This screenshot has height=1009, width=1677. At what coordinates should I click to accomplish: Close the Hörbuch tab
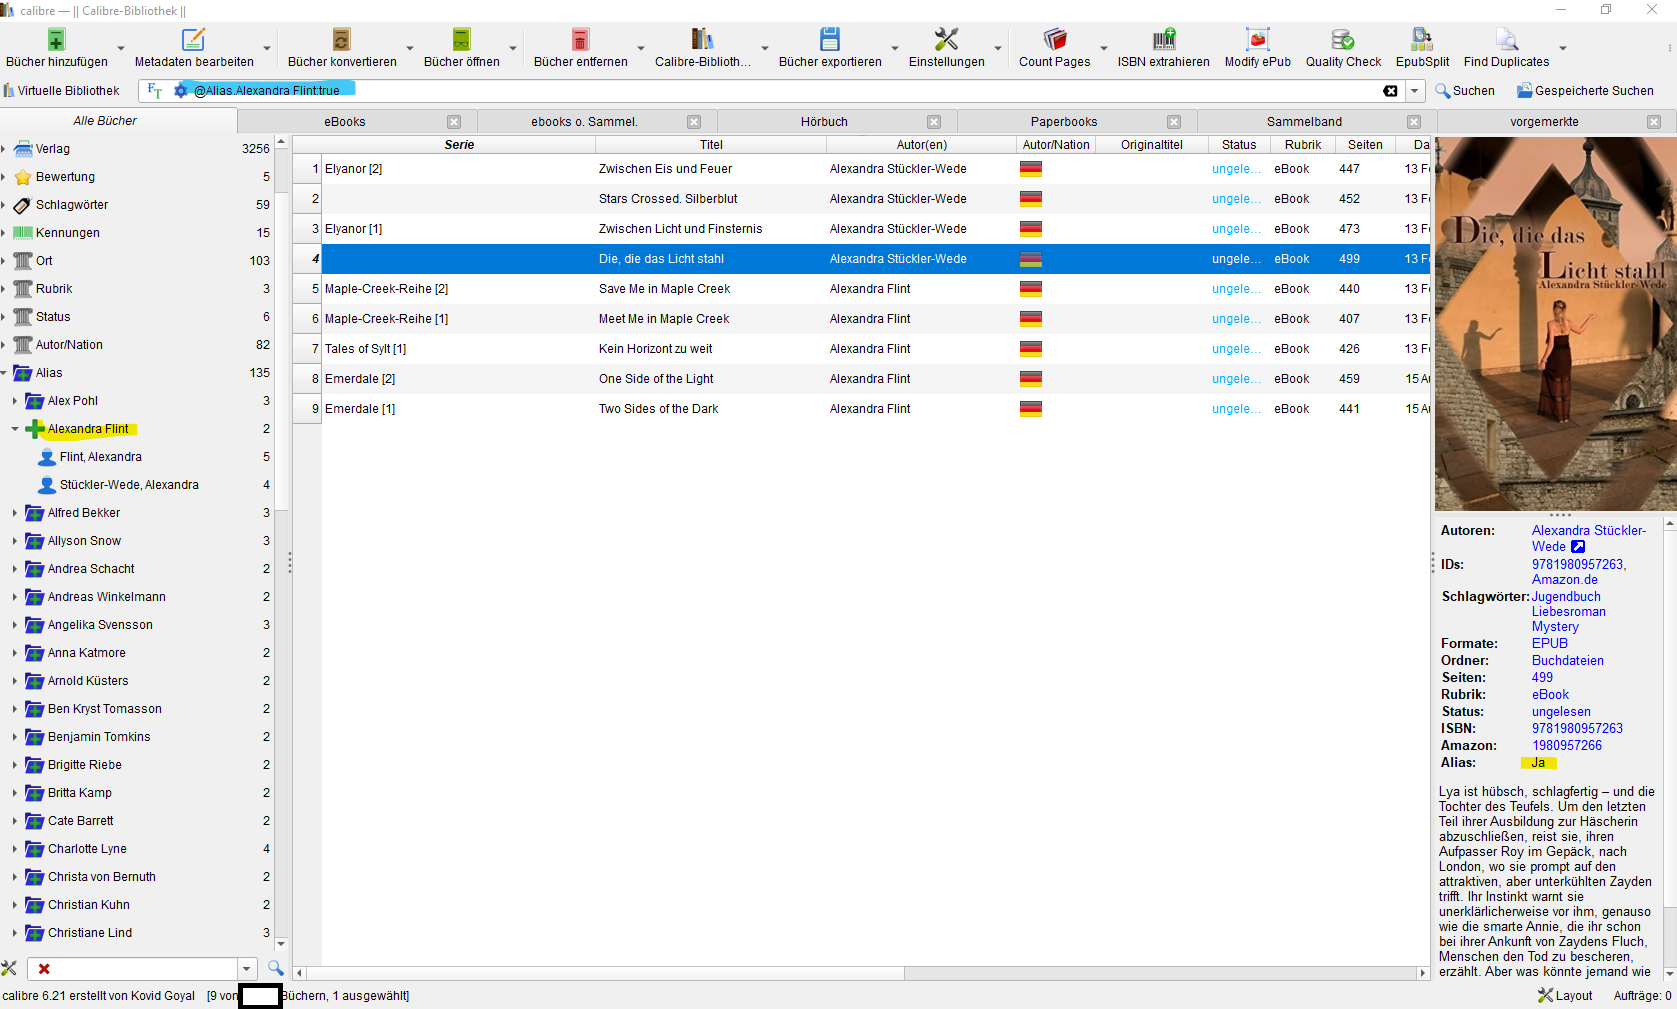click(934, 122)
